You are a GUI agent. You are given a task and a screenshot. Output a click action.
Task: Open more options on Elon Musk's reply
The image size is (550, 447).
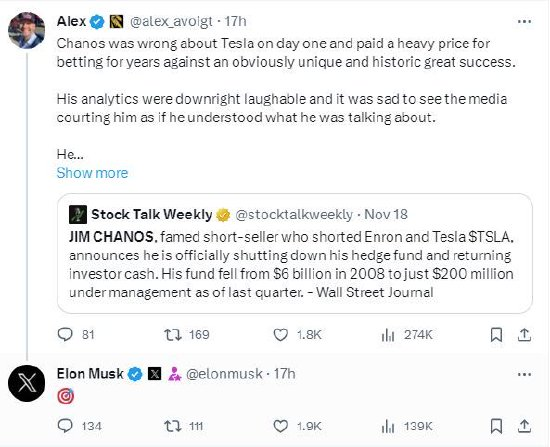pyautogui.click(x=524, y=374)
